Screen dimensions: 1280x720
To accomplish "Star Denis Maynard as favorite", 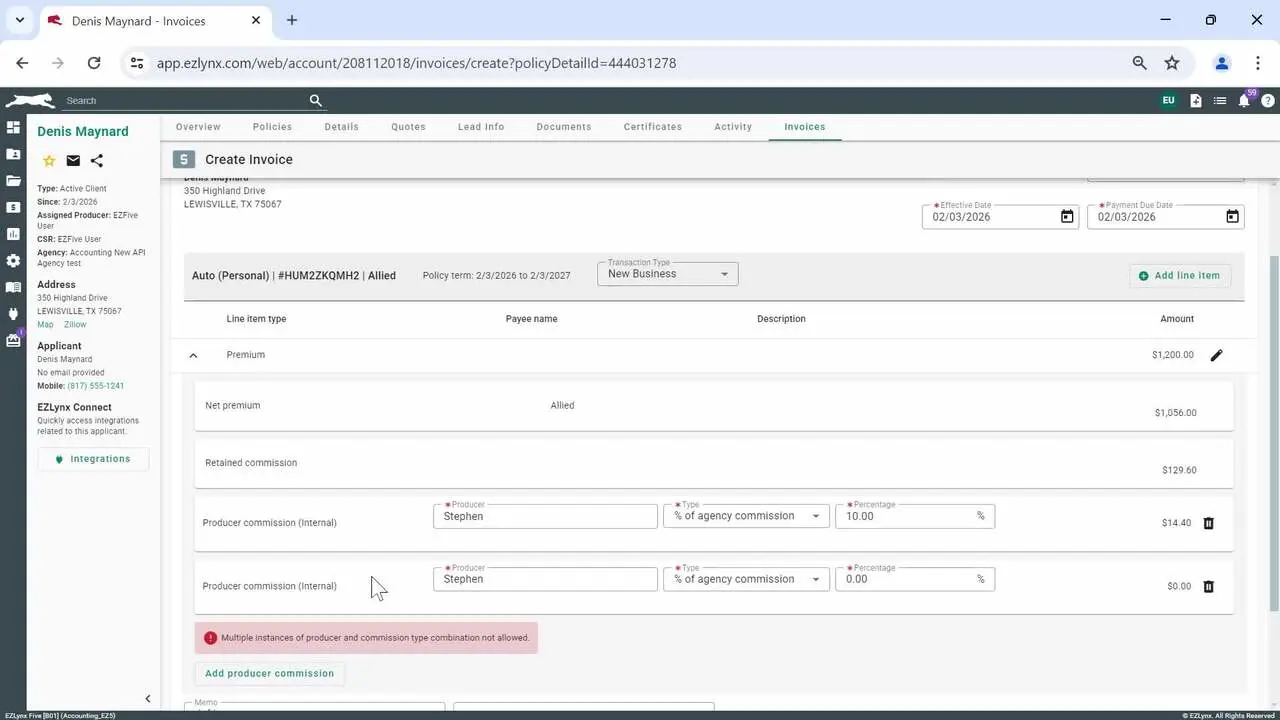I will point(49,161).
